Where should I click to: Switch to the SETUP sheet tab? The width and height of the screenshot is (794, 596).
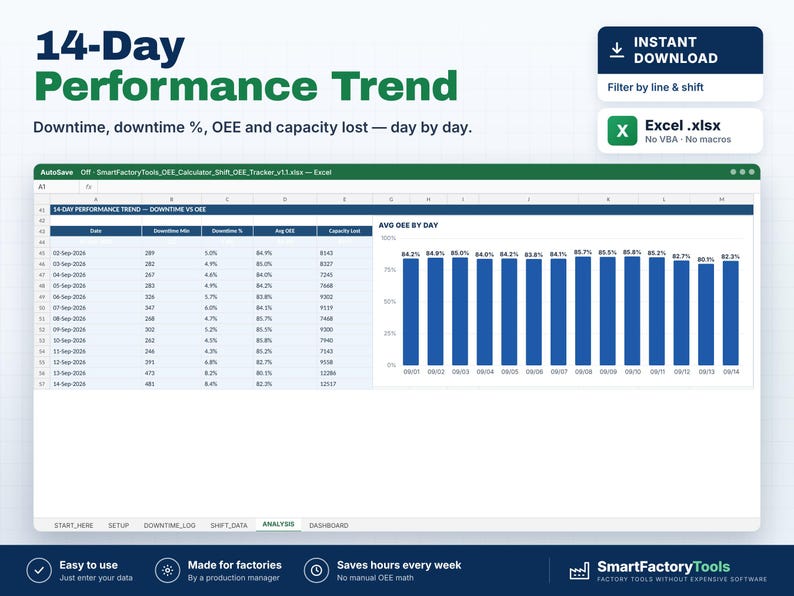[x=118, y=526]
